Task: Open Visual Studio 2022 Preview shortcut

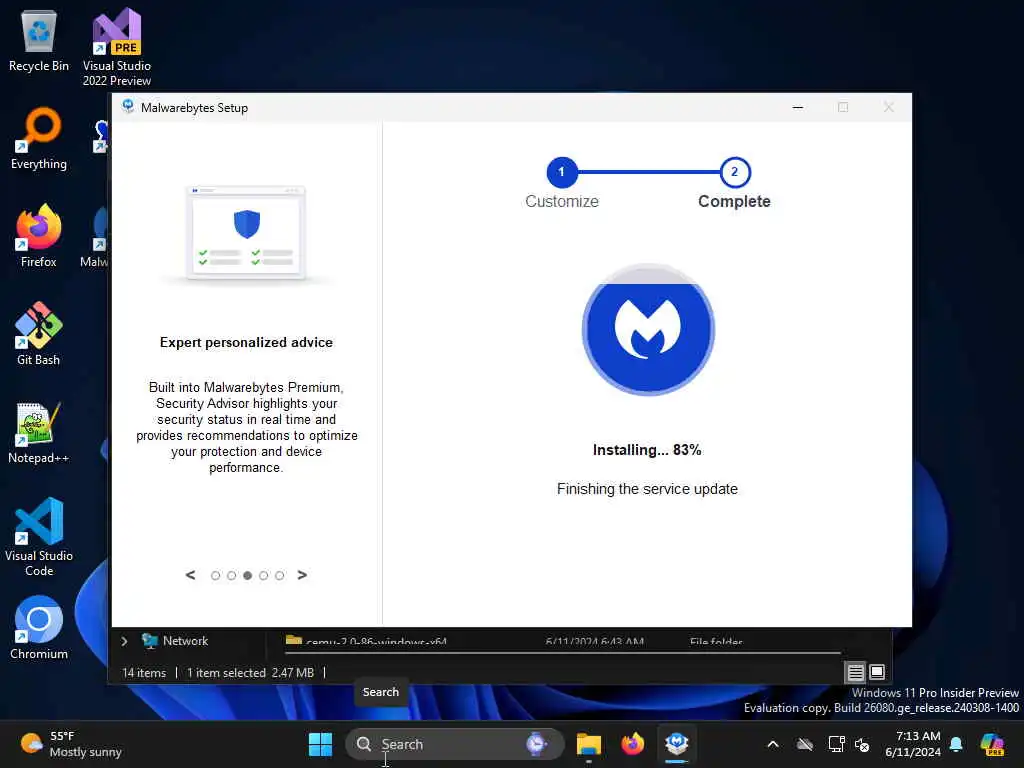Action: point(116,48)
